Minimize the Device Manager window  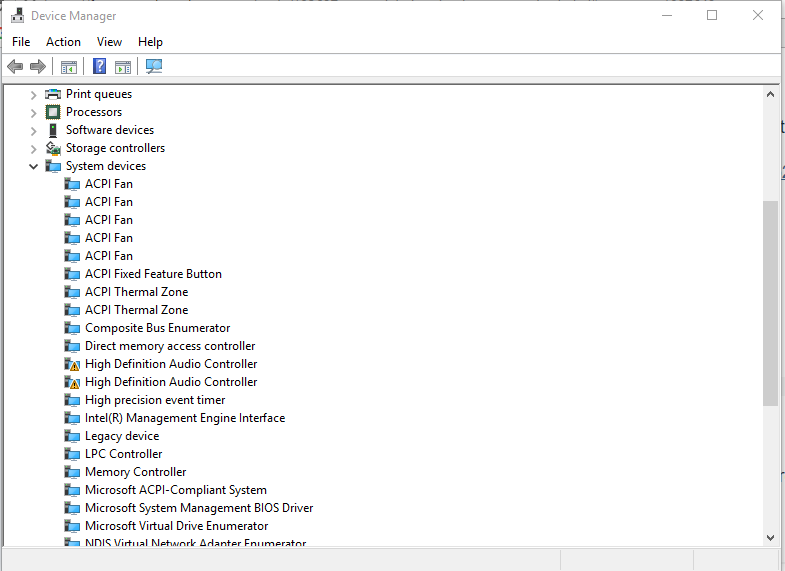pos(667,16)
